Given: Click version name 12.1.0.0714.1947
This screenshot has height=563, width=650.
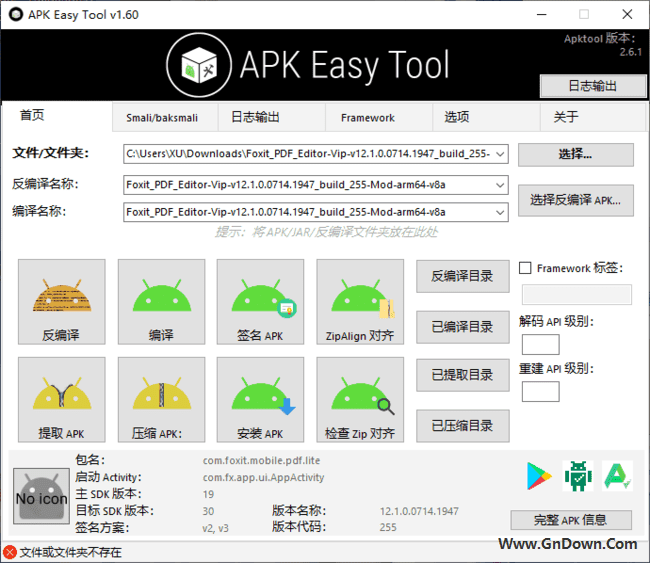Looking at the screenshot, I should coord(419,511).
